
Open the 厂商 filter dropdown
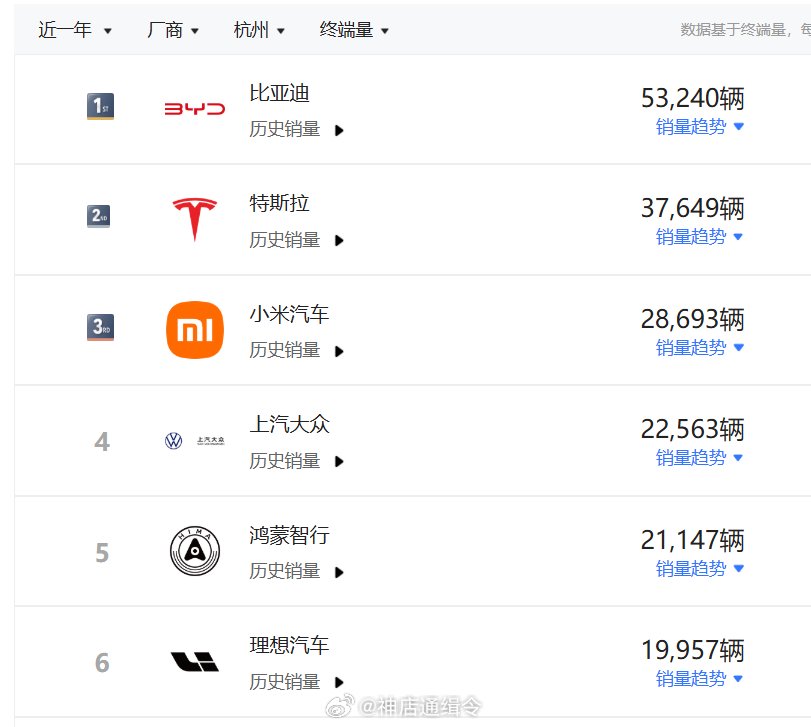pos(173,30)
